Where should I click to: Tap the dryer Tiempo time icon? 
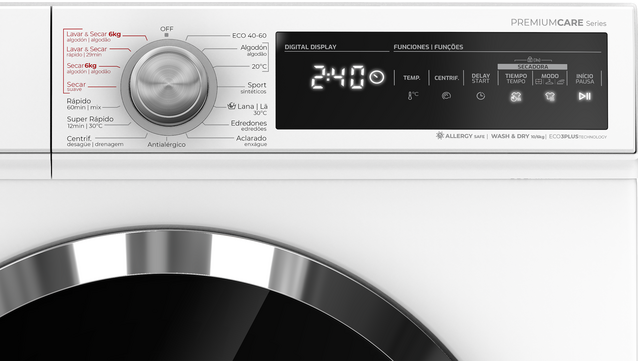pos(516,96)
